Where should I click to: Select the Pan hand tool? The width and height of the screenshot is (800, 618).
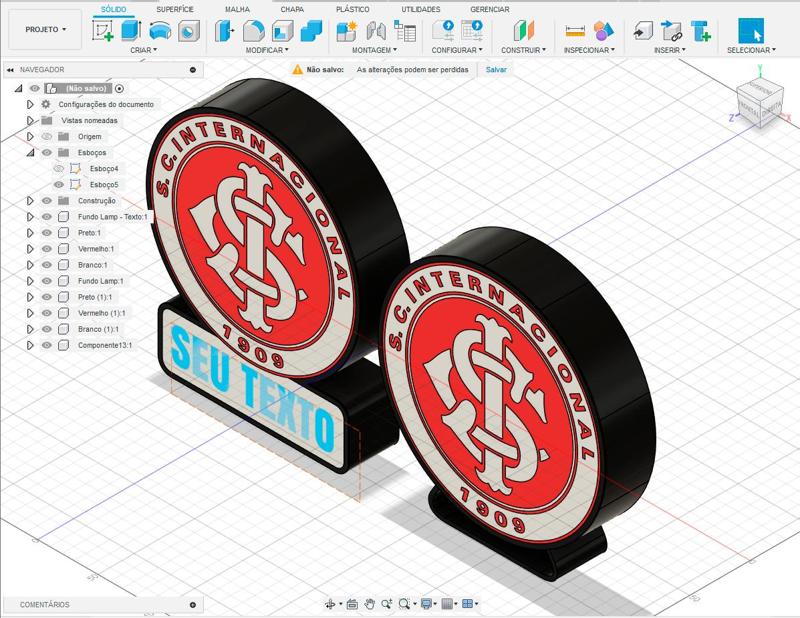tap(369, 604)
